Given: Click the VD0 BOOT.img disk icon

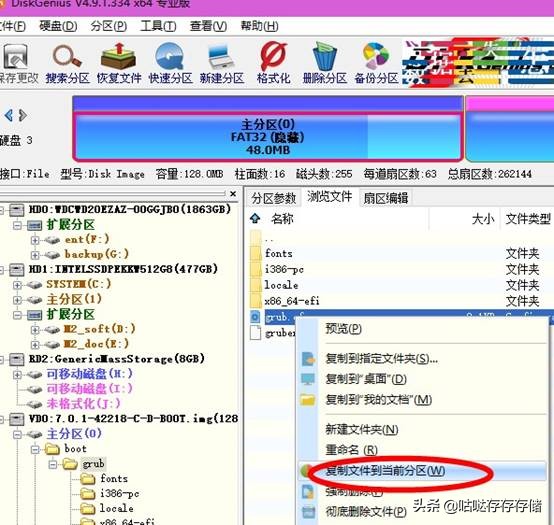Looking at the screenshot, I should 16,419.
